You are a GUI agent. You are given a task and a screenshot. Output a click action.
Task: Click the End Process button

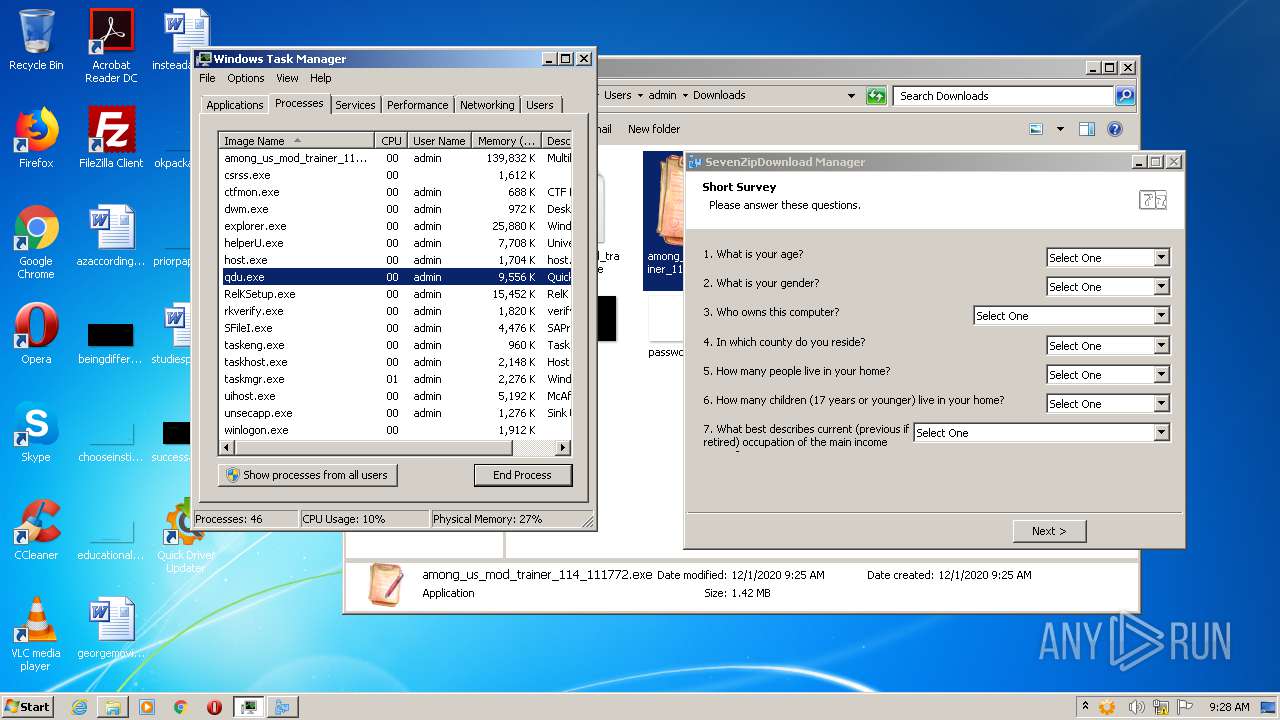coord(522,475)
